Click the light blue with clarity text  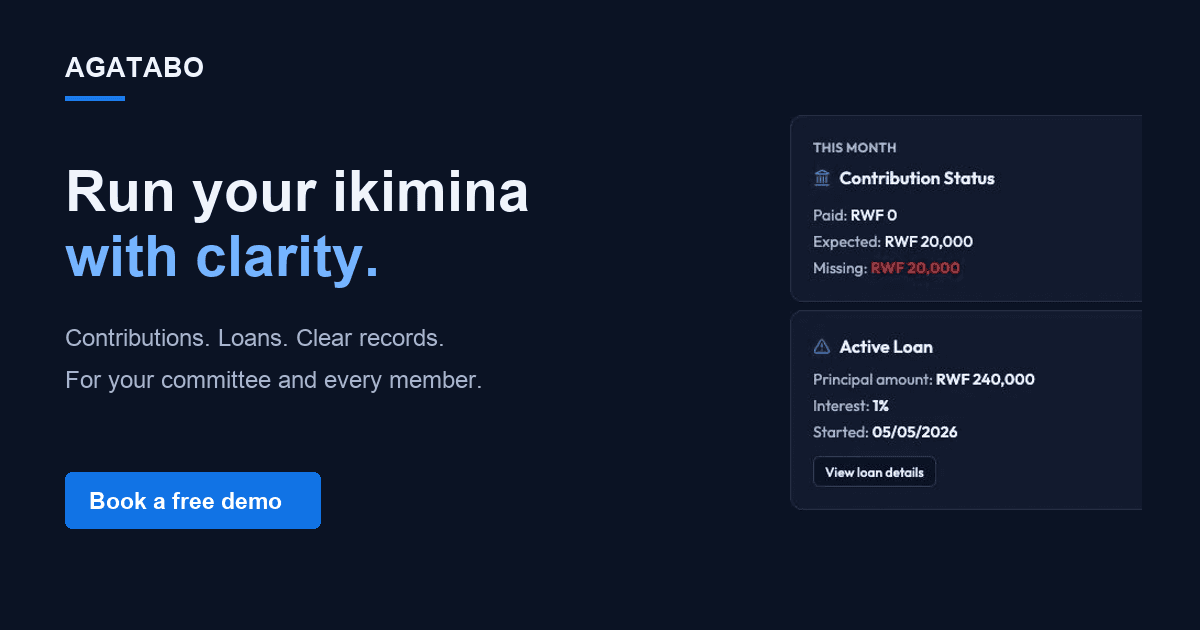(x=222, y=257)
